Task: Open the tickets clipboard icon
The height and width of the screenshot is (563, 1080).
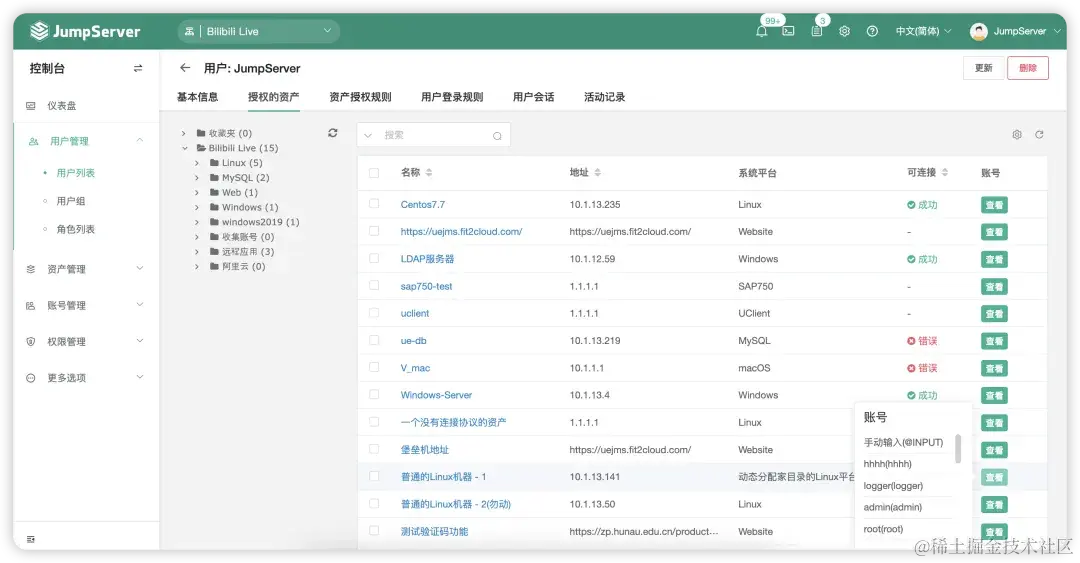Action: (817, 31)
